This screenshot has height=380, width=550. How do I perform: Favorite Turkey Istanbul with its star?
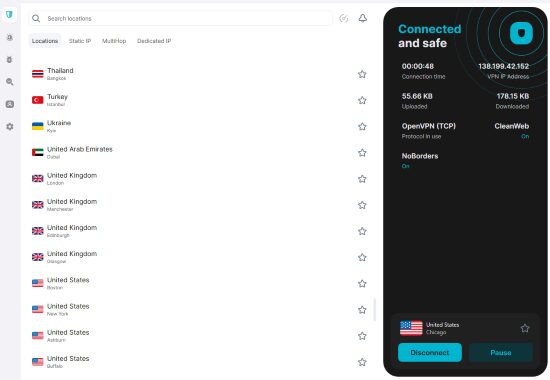tap(362, 100)
